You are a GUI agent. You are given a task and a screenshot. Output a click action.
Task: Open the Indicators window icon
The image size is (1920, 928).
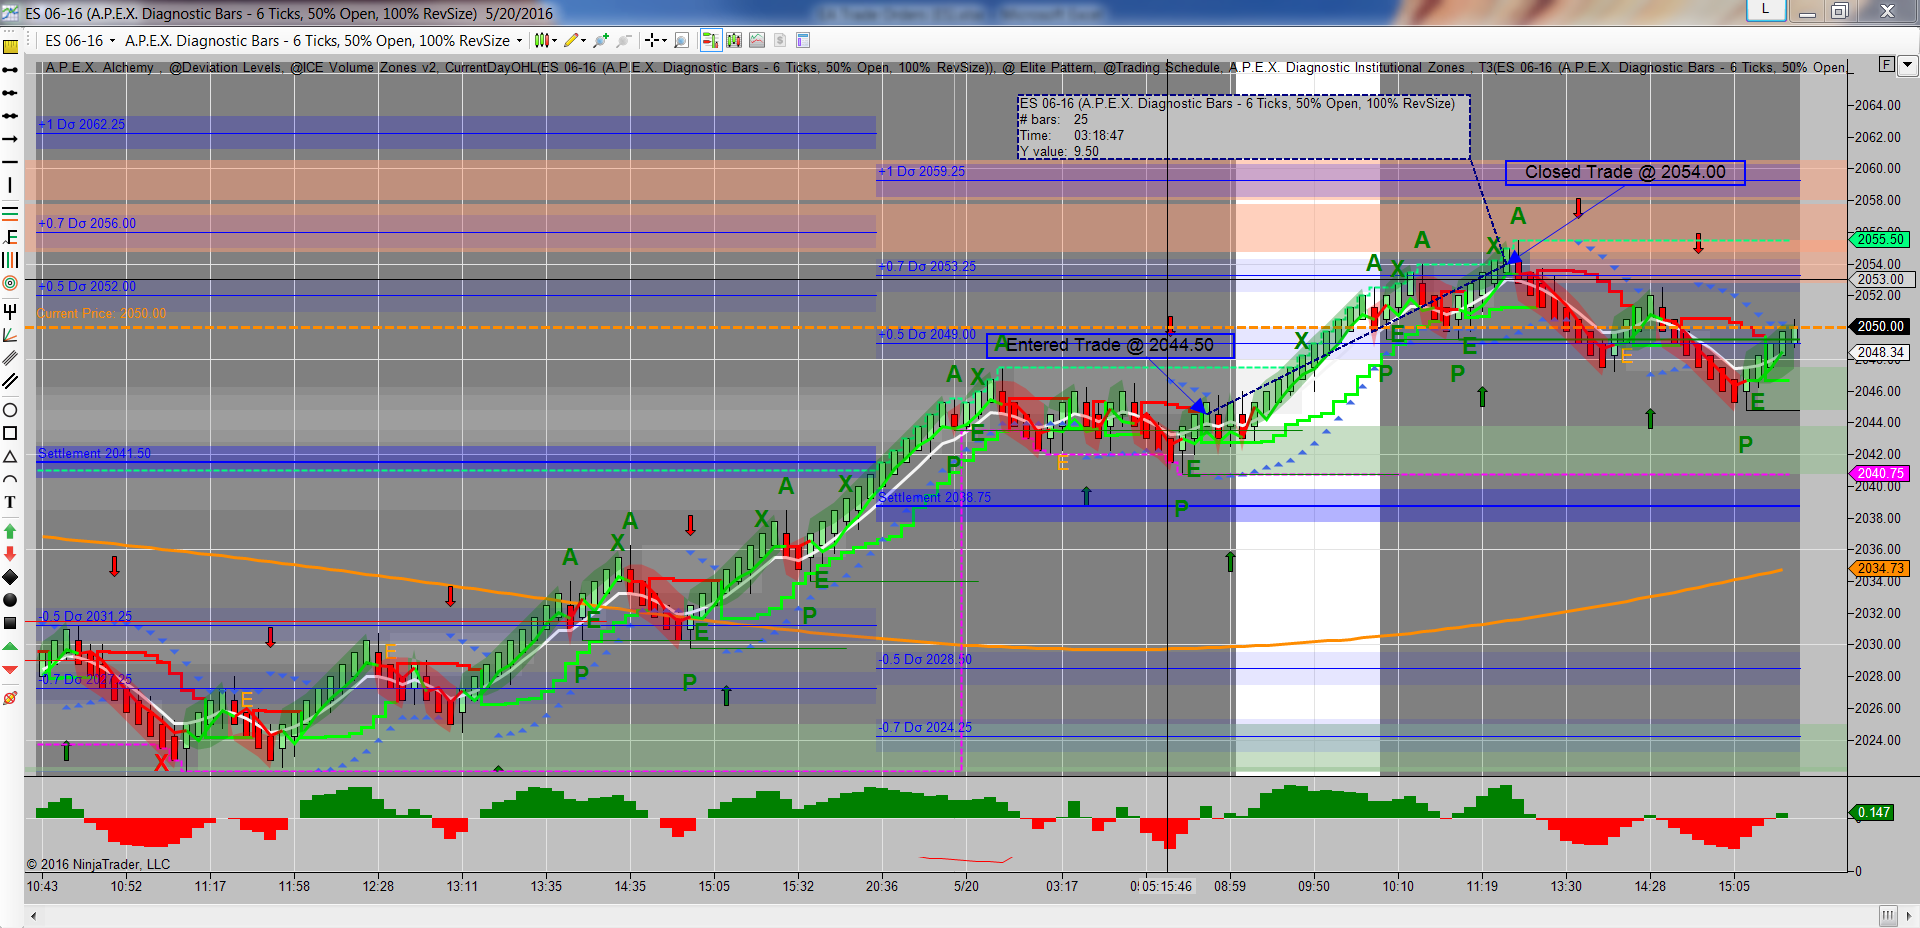[757, 40]
